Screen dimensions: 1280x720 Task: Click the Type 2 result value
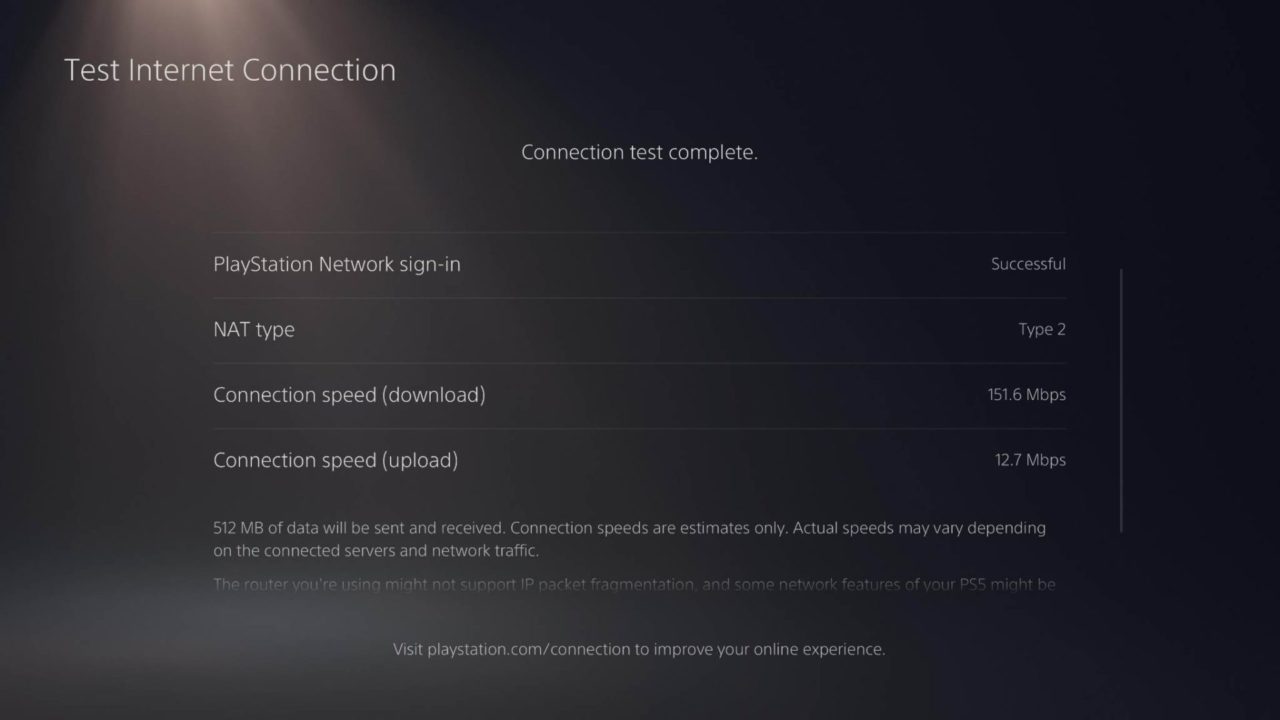tap(1042, 329)
